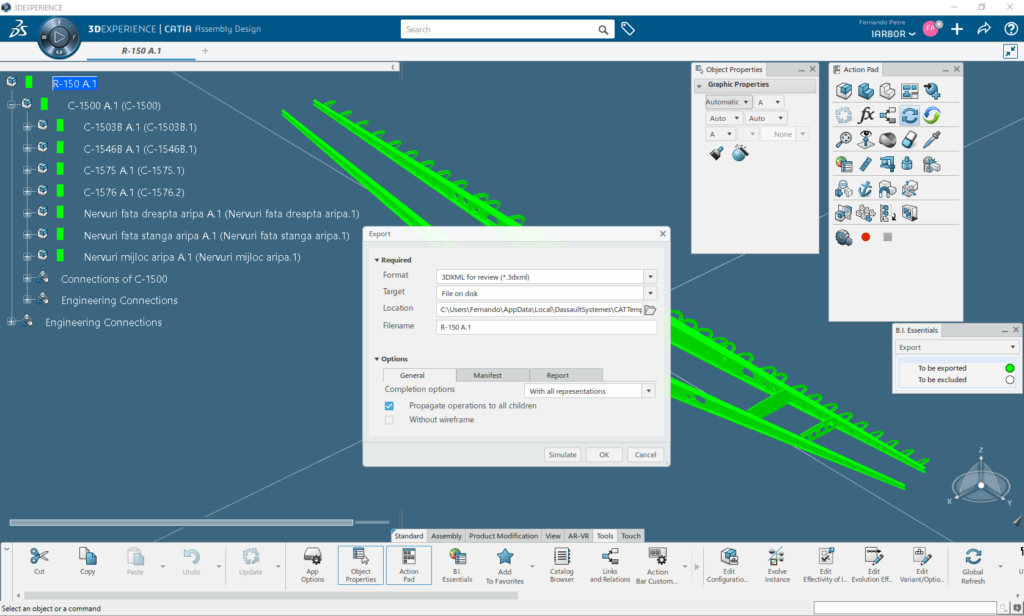
Task: Click the plus Add icon in top bar
Action: click(957, 29)
